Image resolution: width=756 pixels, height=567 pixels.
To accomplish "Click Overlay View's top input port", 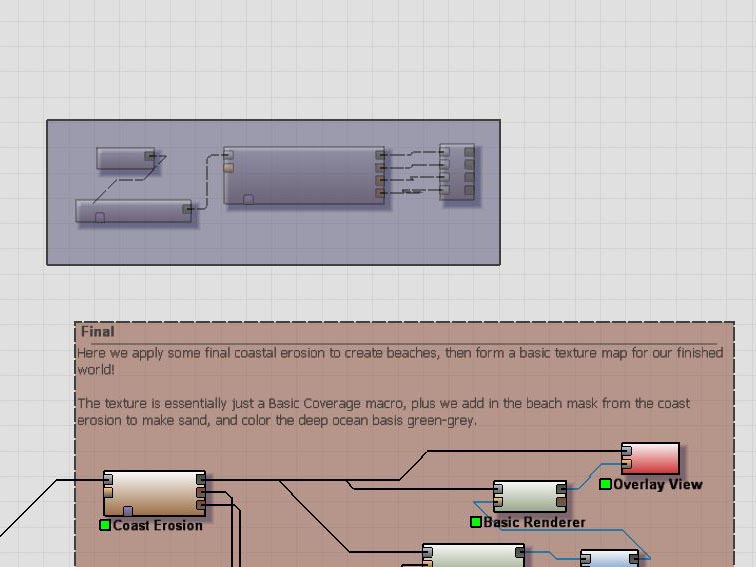I will point(626,452).
